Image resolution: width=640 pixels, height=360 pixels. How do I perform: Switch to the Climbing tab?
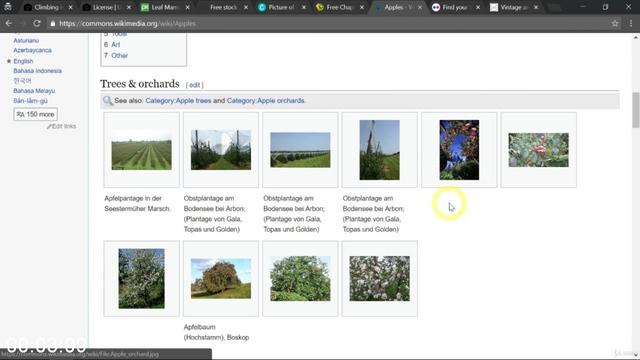click(x=47, y=7)
